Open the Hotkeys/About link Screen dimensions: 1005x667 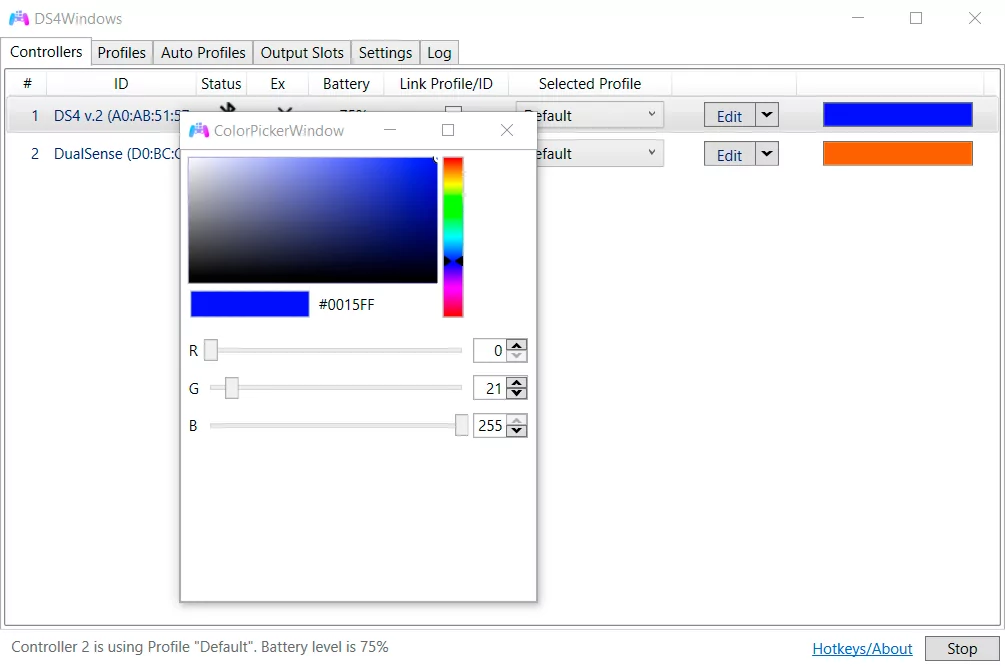(x=862, y=648)
